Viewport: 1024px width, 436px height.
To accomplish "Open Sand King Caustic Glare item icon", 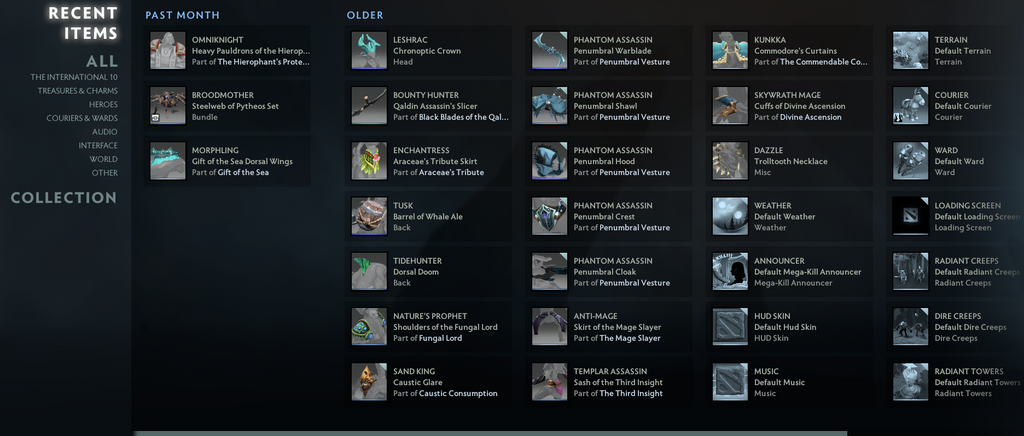I will click(369, 382).
